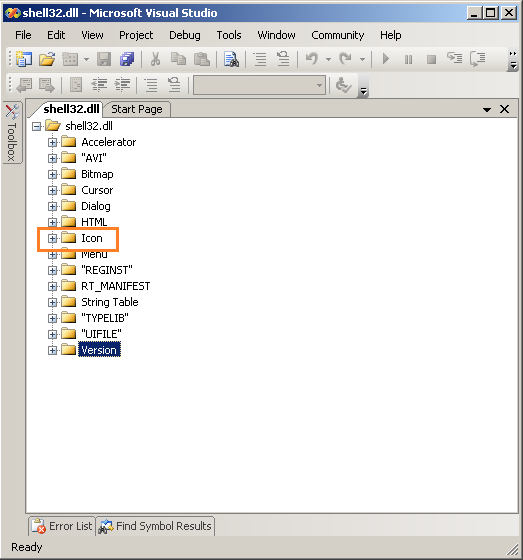Open the File menu

pyautogui.click(x=23, y=35)
